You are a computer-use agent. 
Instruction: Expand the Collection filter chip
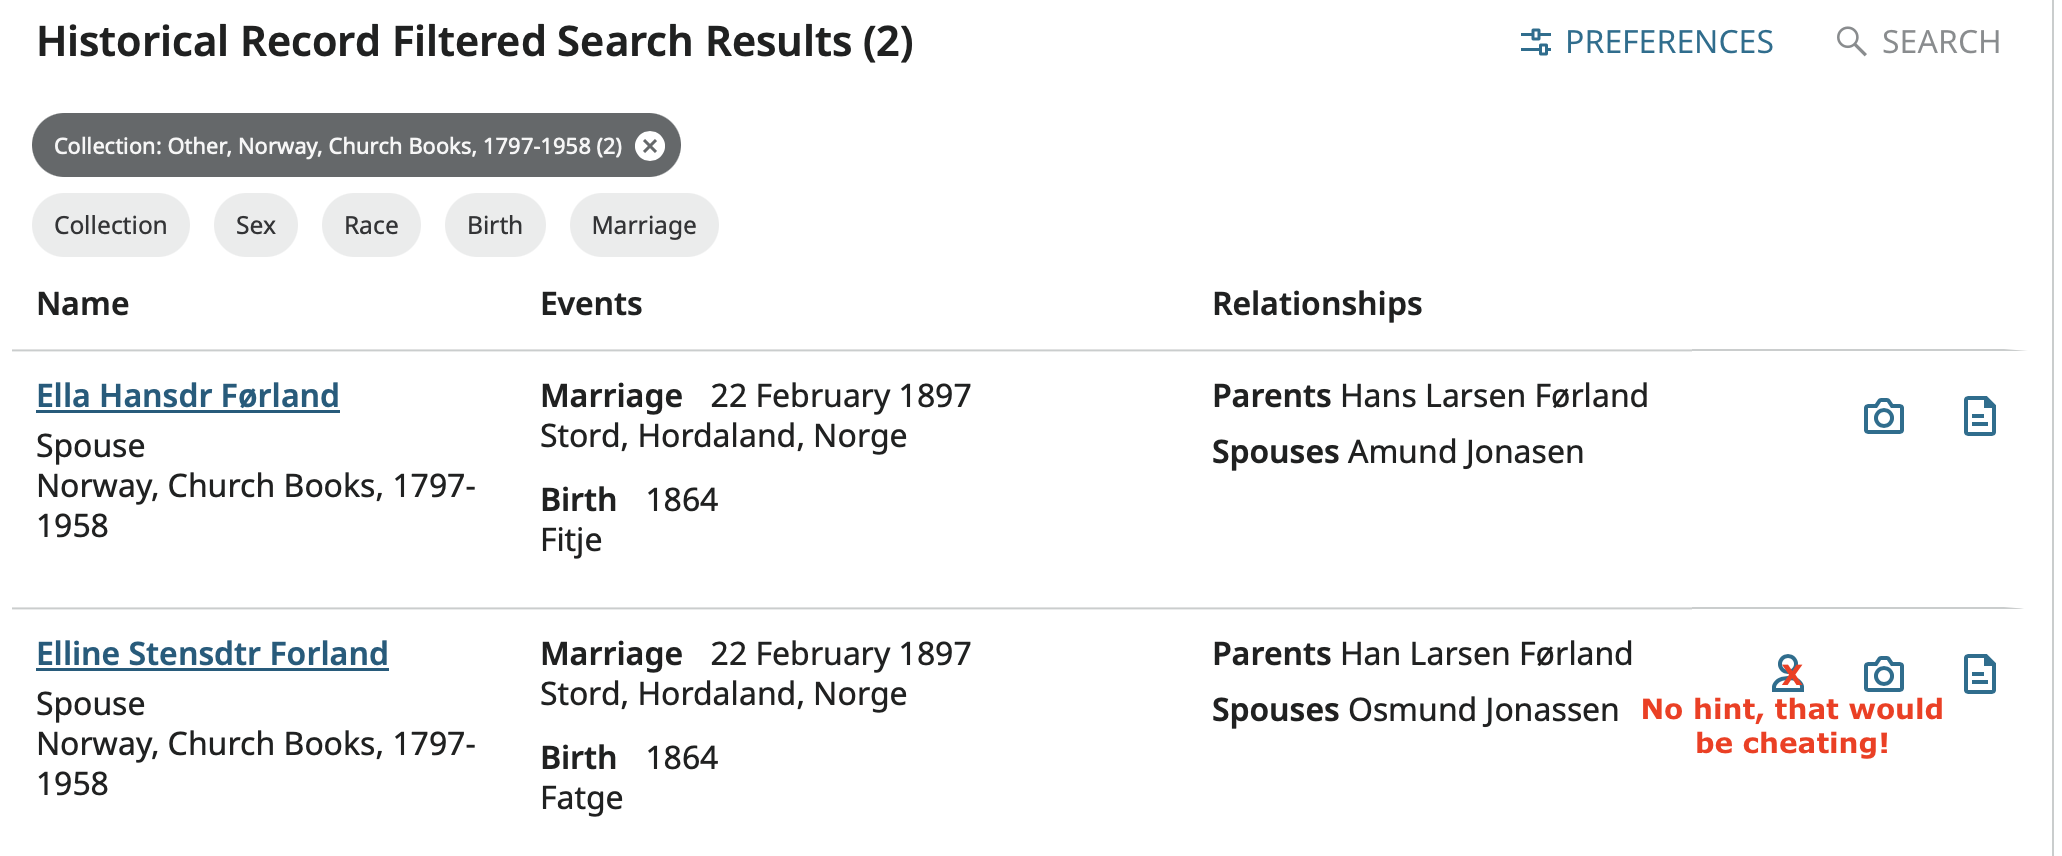point(110,225)
